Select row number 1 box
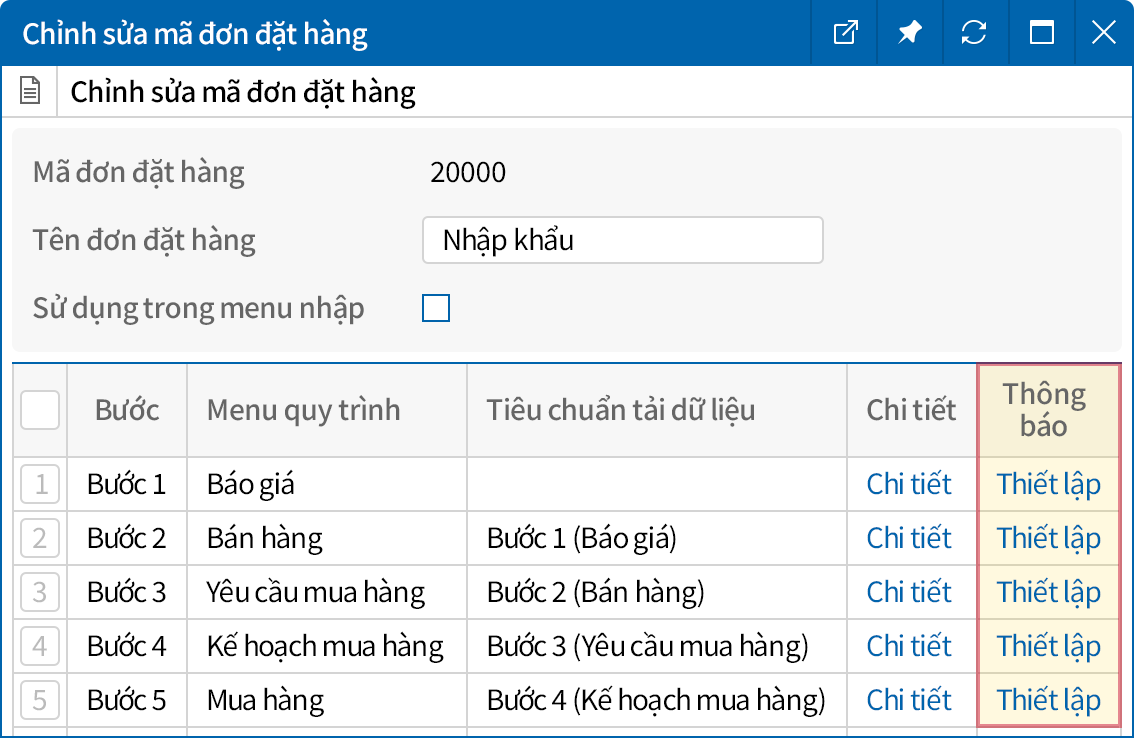This screenshot has width=1134, height=738. 40,485
